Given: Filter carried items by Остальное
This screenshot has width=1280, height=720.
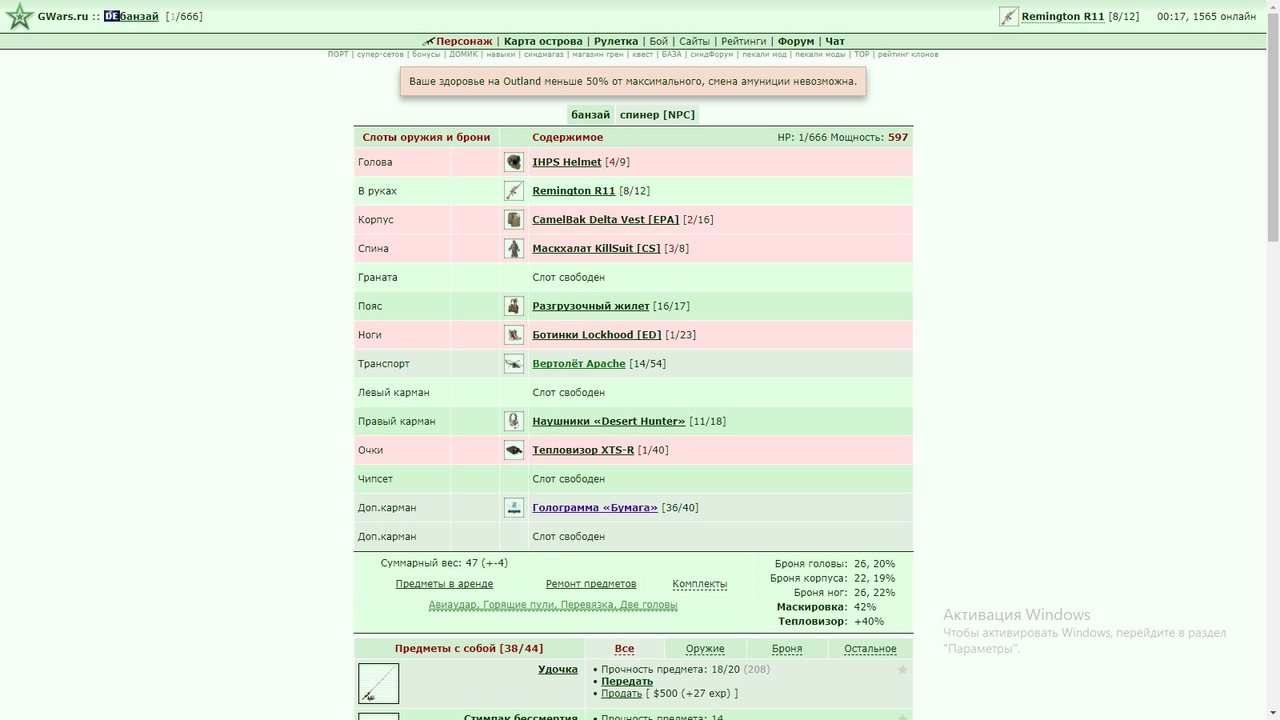Looking at the screenshot, I should click(x=870, y=649).
